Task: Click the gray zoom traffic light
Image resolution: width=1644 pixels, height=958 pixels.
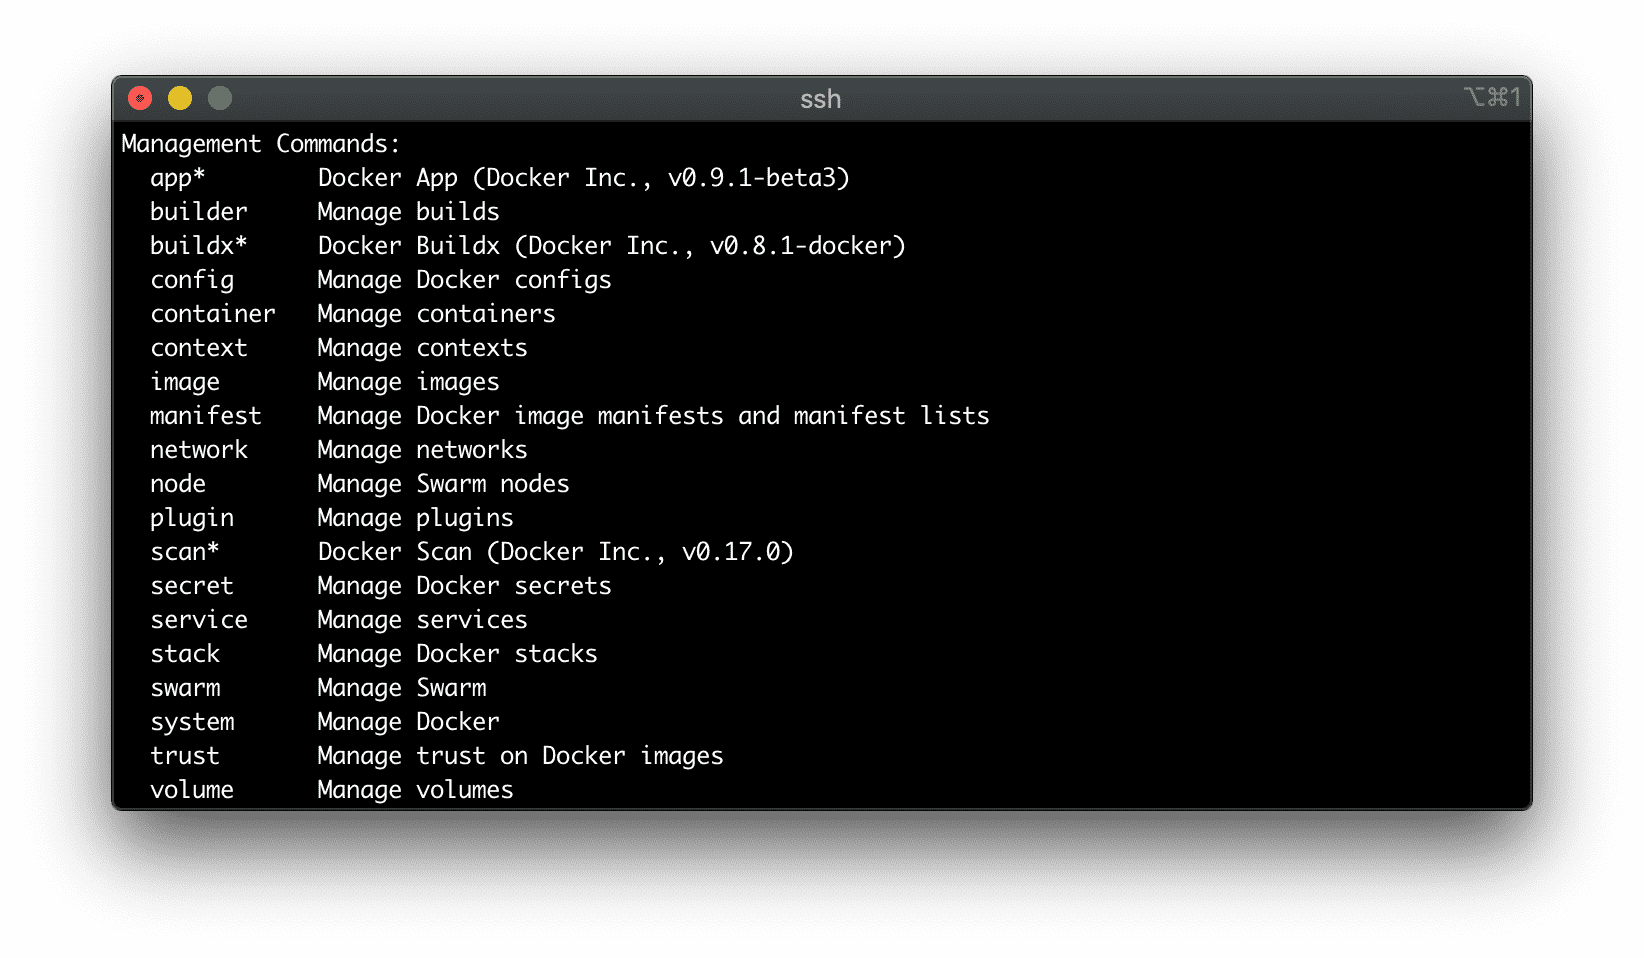Action: 219,98
